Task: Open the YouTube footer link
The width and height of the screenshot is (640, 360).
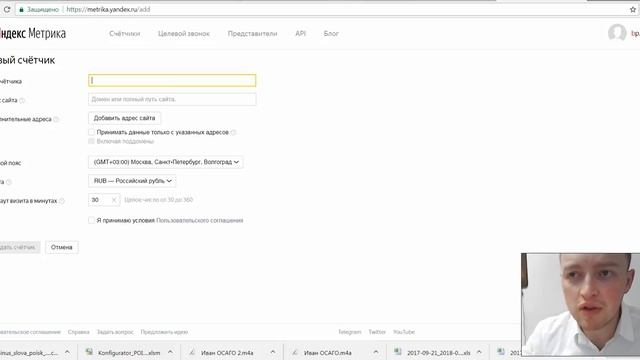Action: click(404, 332)
